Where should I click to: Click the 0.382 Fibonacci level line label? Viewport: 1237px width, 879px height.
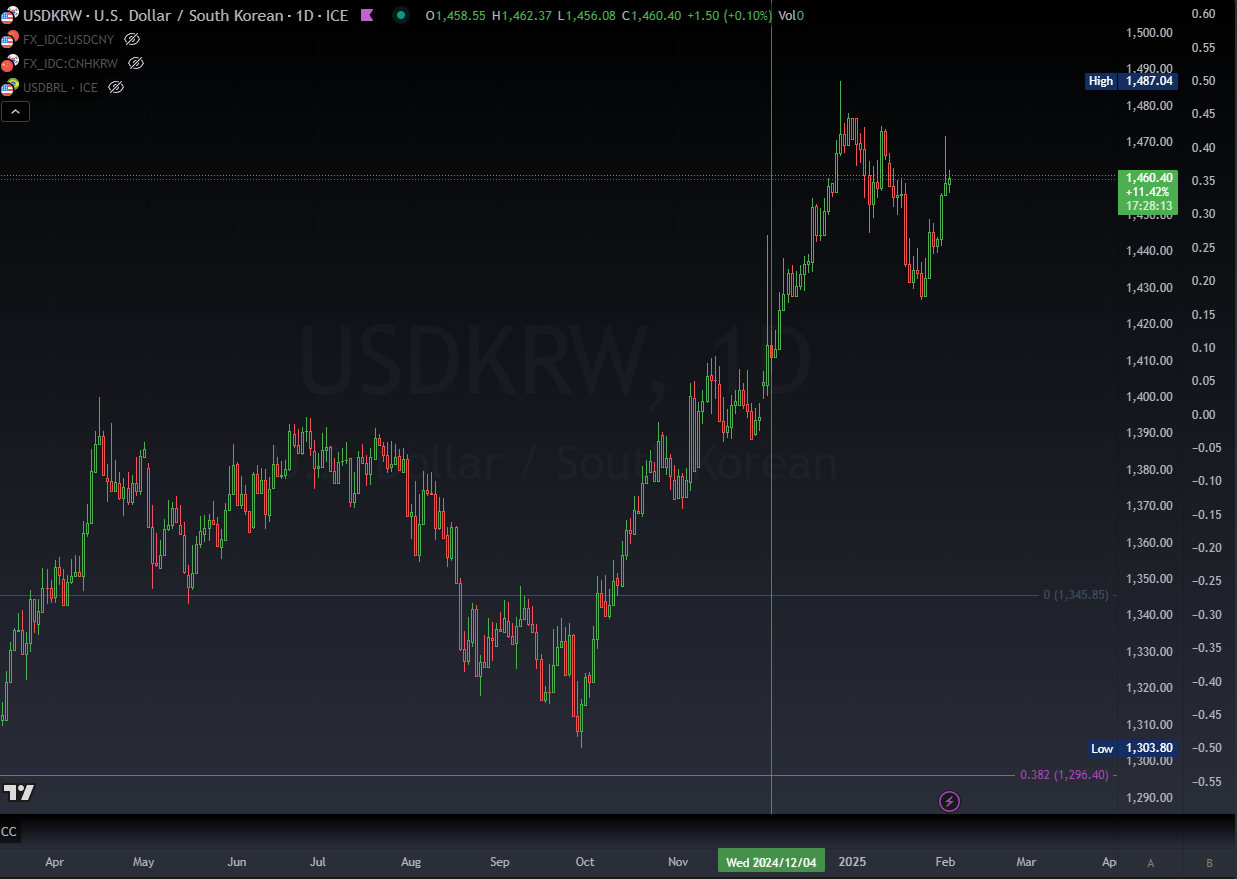tap(1064, 775)
